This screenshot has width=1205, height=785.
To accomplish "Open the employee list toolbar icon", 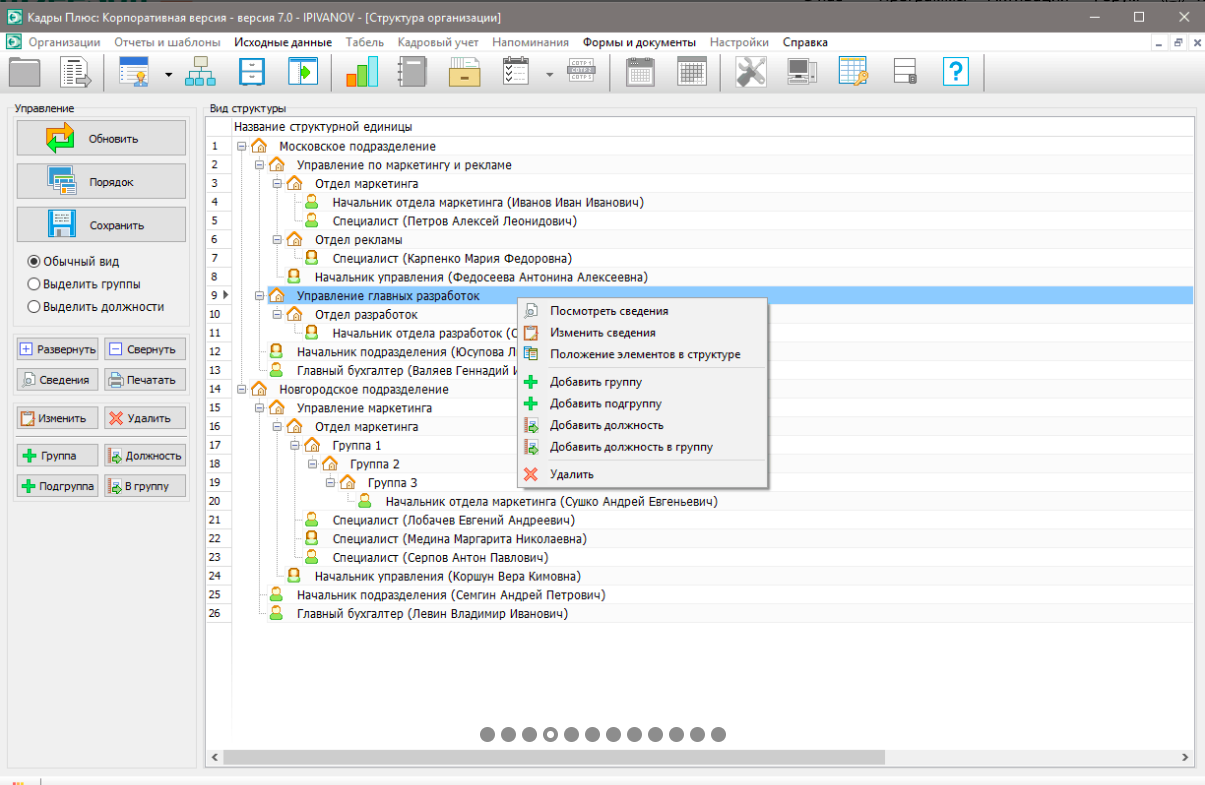I will coord(133,73).
